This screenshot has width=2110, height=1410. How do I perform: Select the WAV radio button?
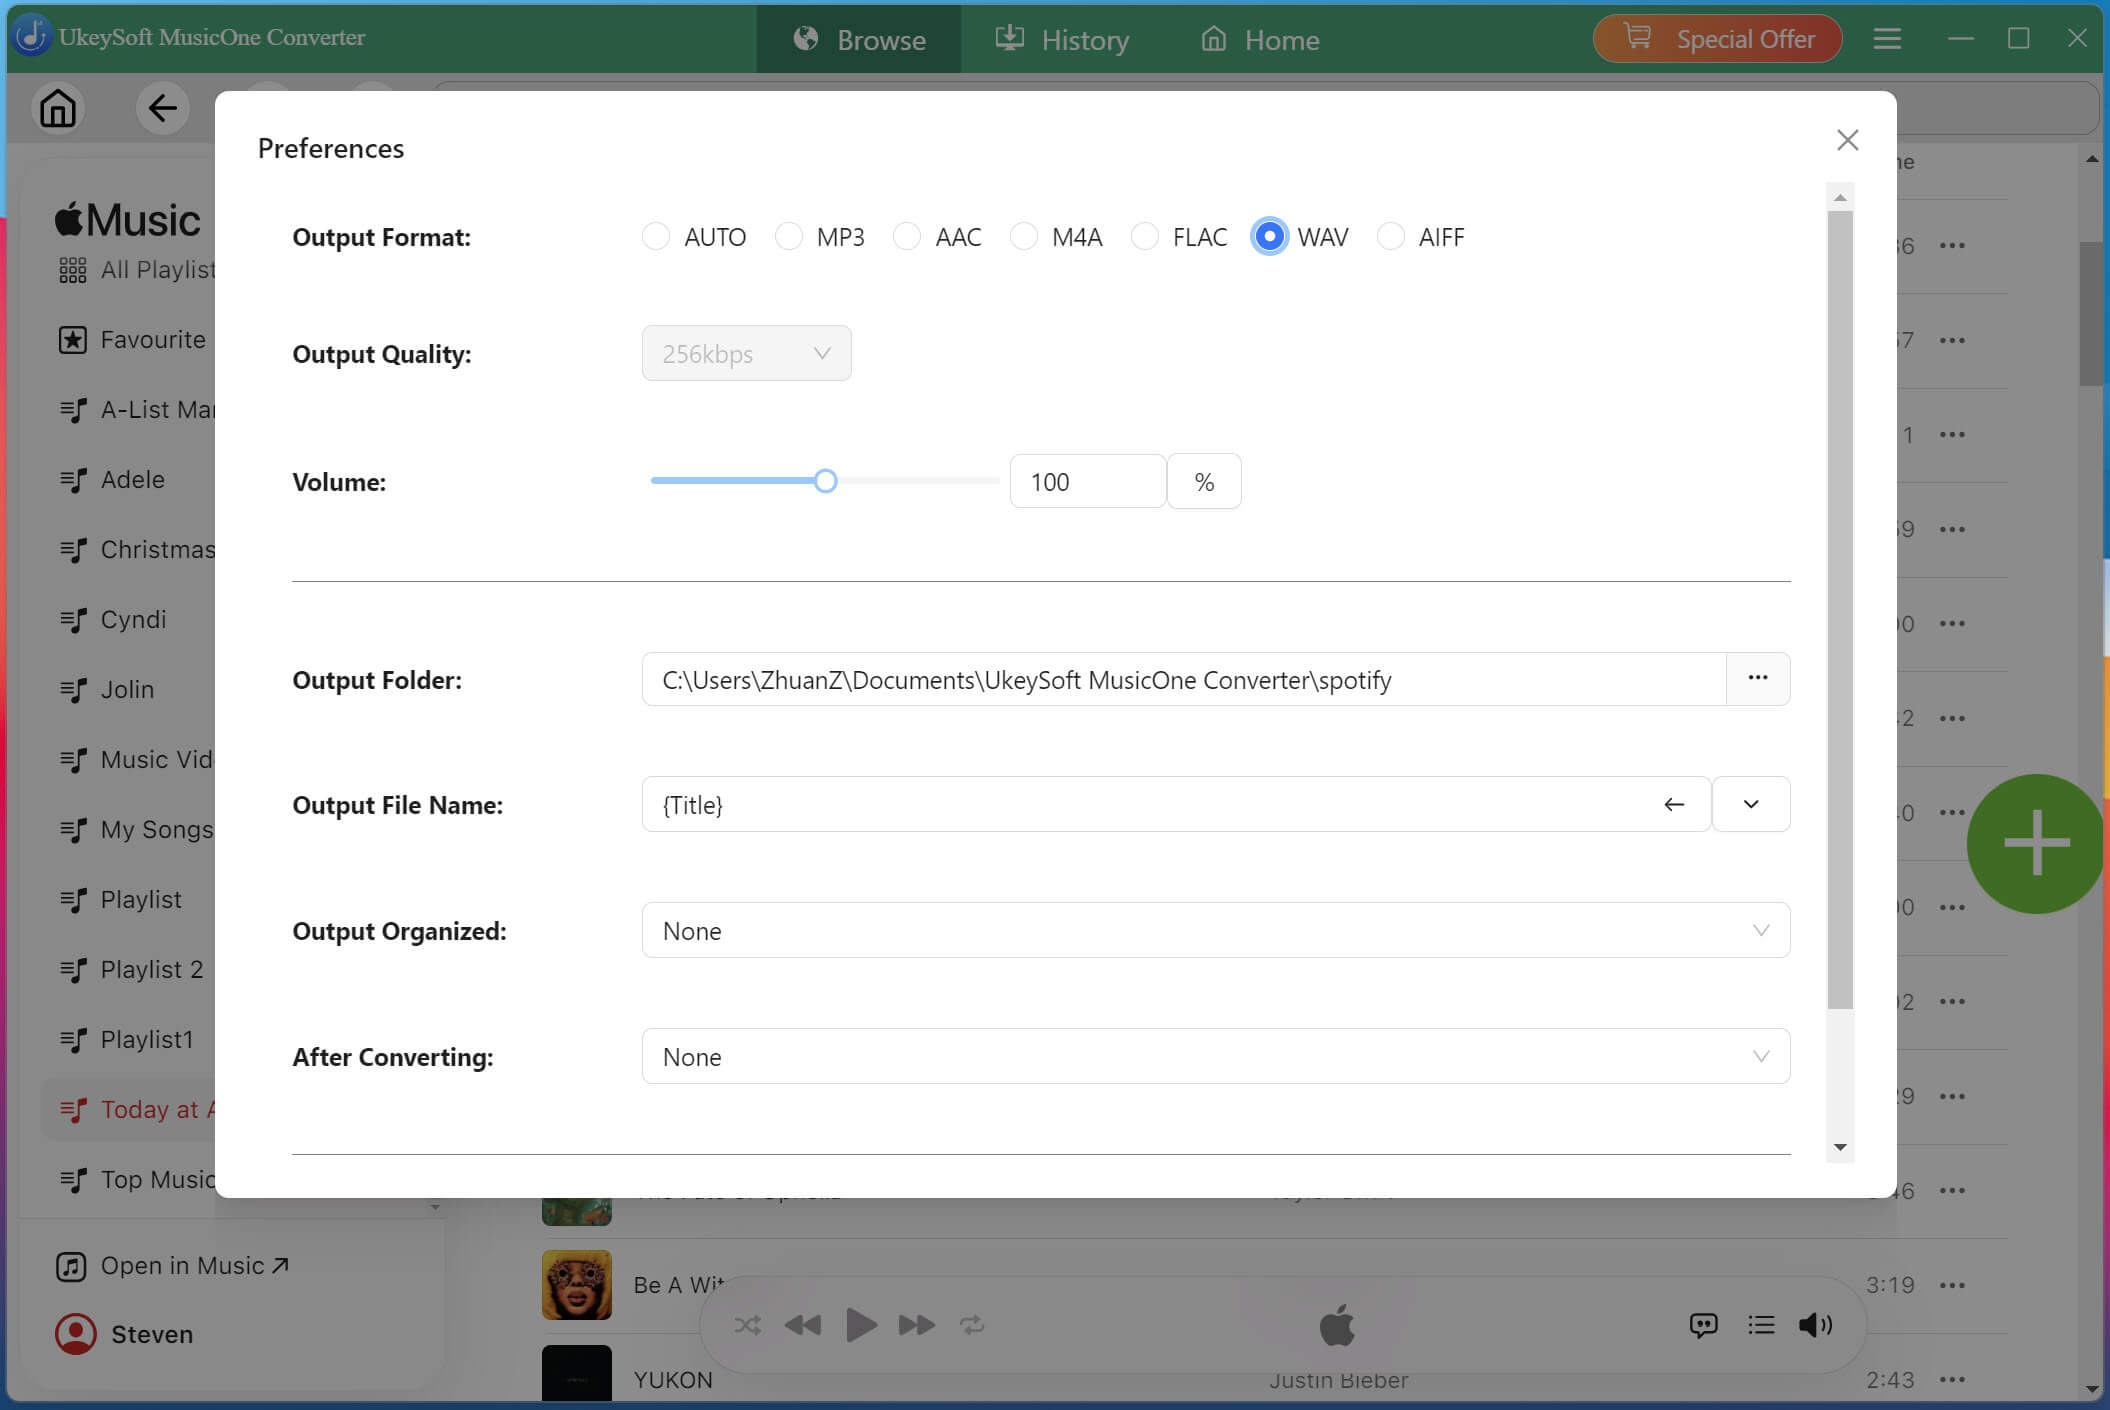1269,237
